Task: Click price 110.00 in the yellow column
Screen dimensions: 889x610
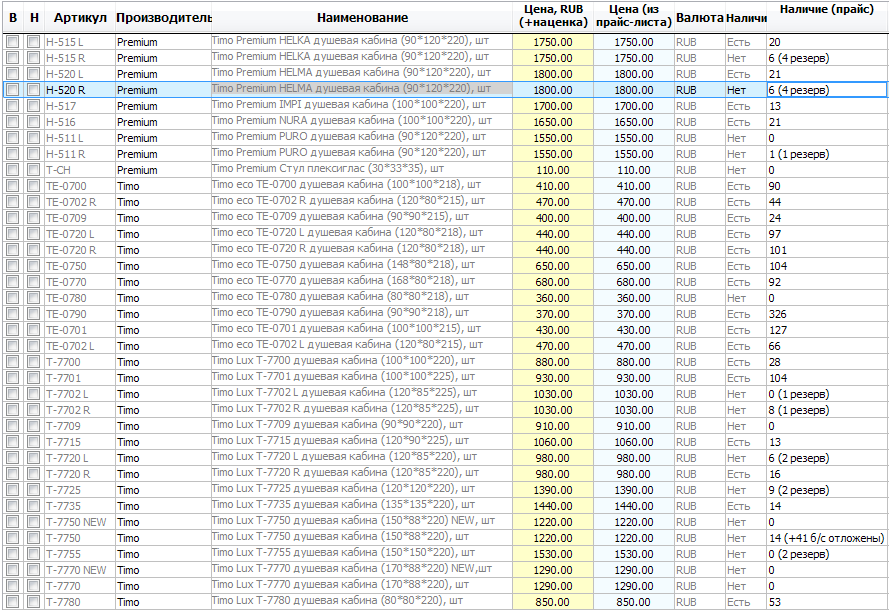Action: click(x=553, y=170)
